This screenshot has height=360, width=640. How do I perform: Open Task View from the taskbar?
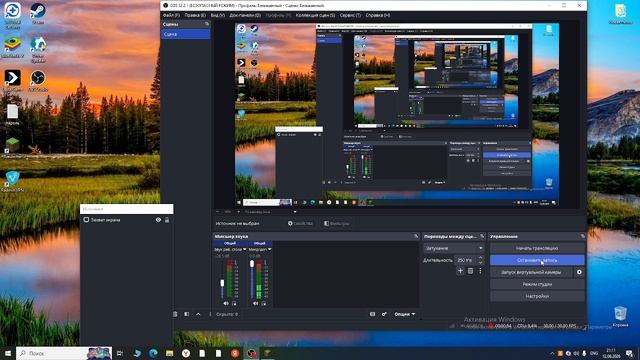tap(120, 353)
